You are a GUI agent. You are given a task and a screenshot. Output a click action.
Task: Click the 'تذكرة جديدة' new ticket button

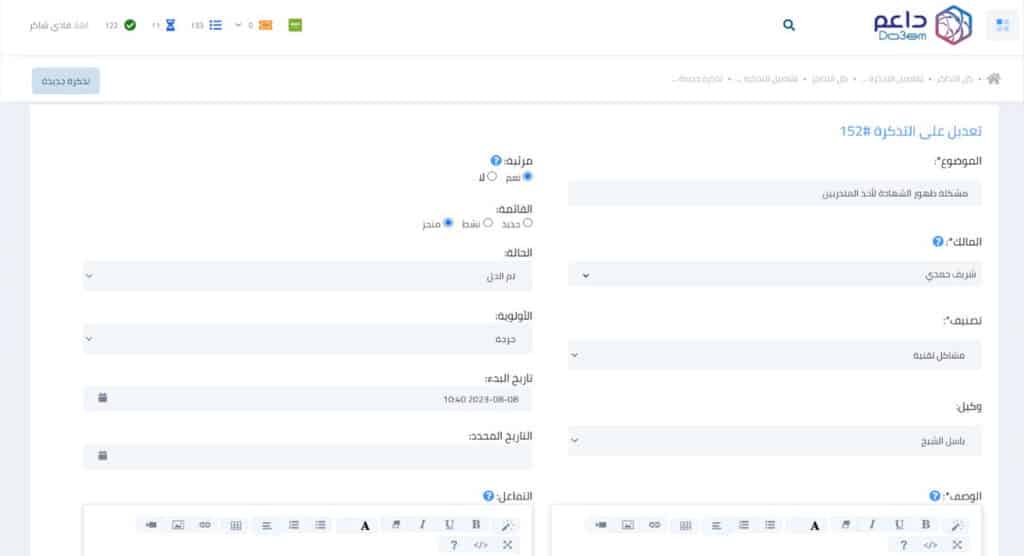66,81
